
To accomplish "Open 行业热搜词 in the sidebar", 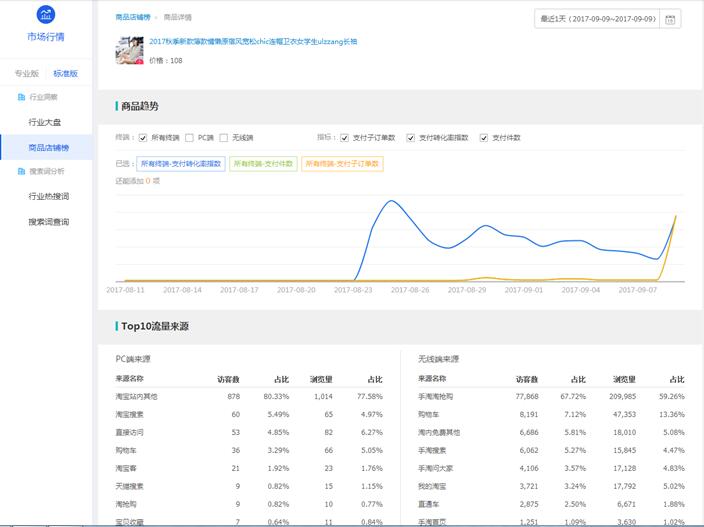I will [x=48, y=196].
